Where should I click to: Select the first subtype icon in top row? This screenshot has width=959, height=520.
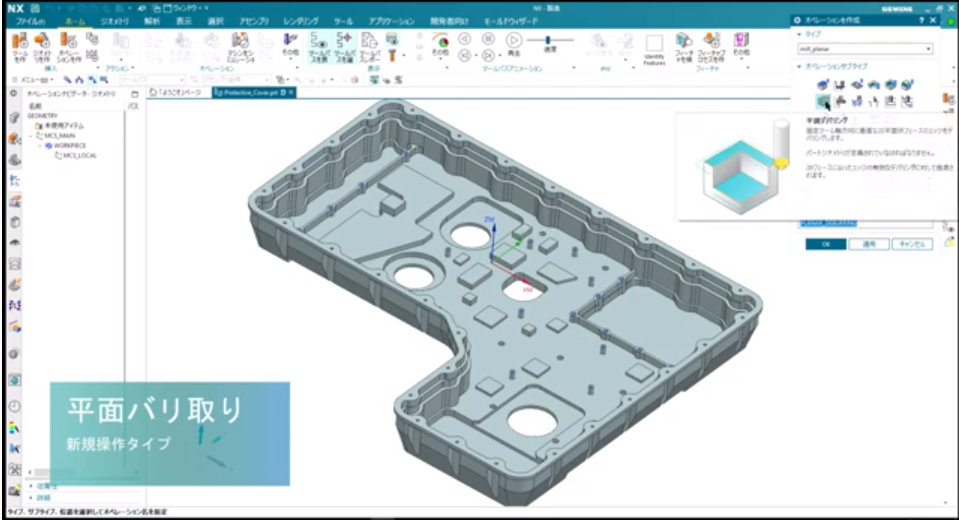point(823,84)
